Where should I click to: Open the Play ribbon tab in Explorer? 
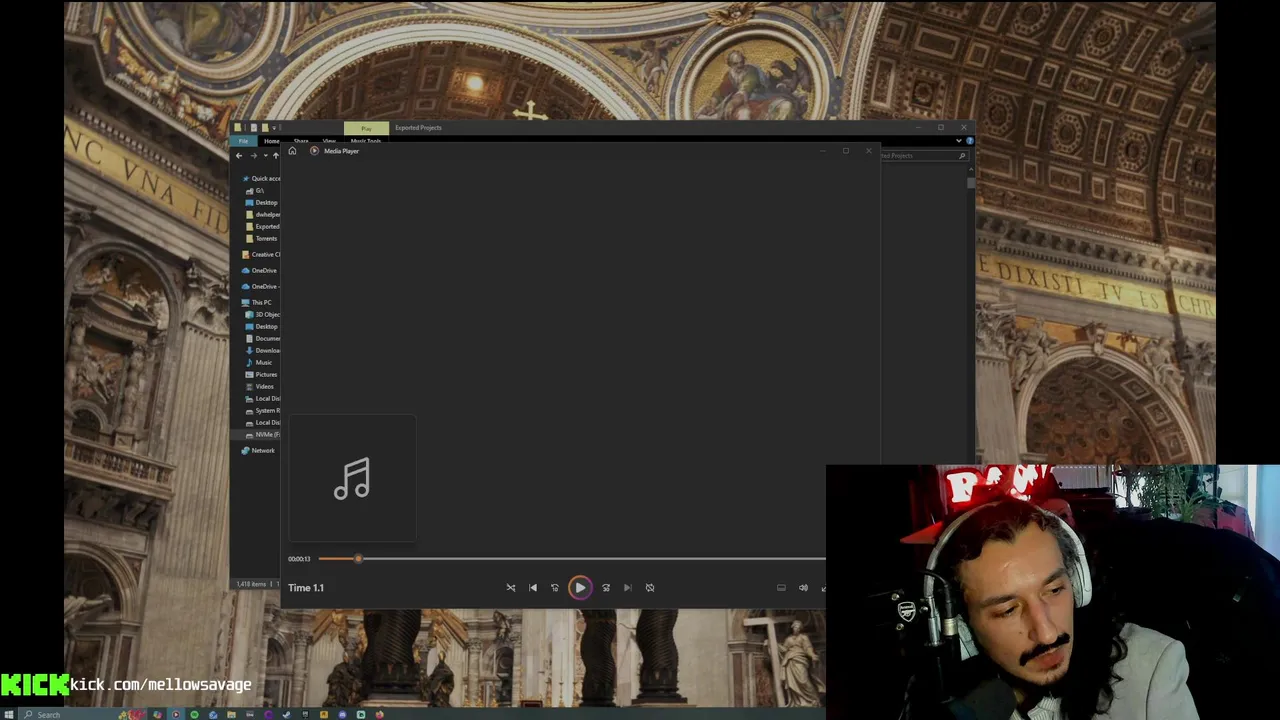366,128
